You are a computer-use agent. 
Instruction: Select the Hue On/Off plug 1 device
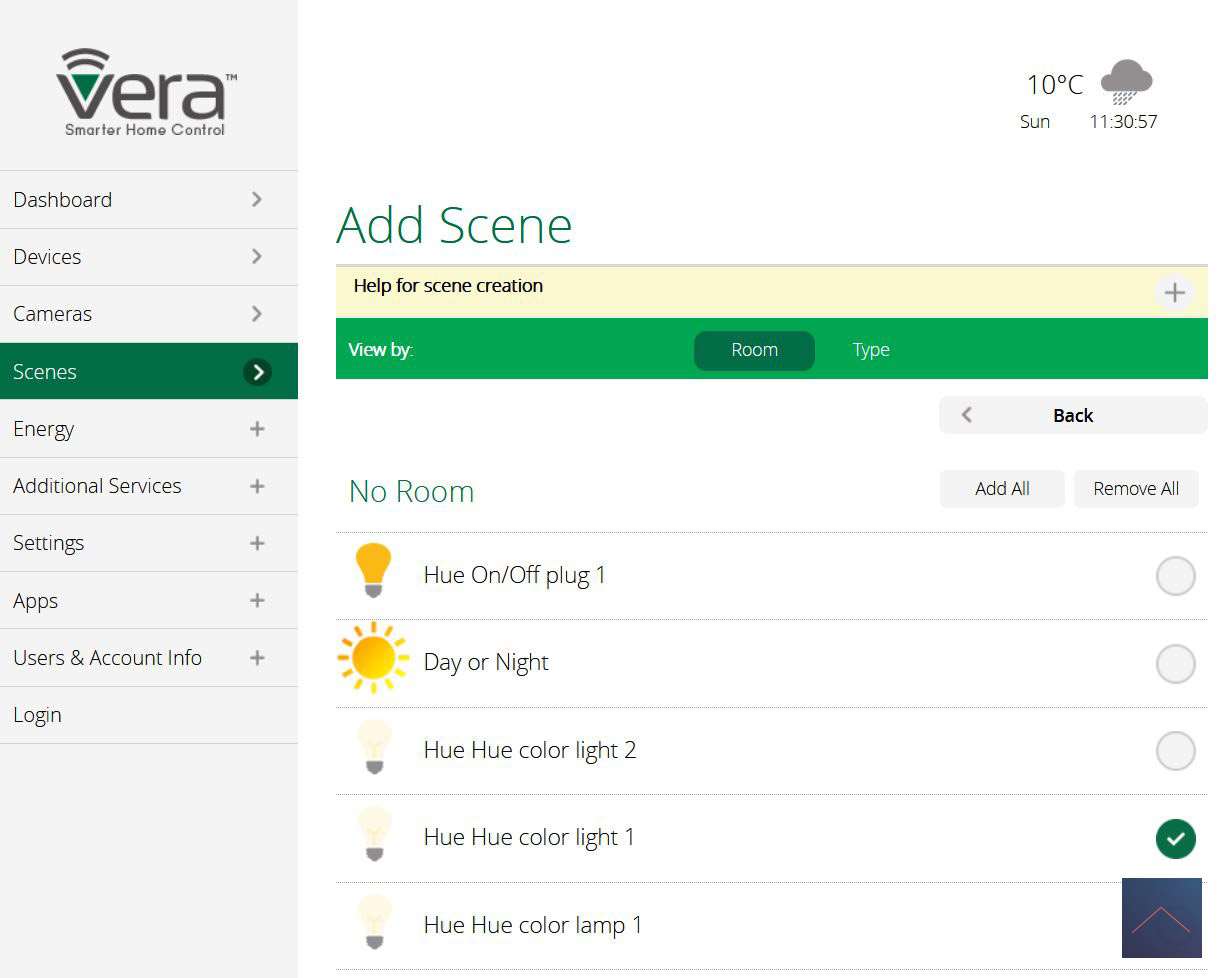[1175, 576]
